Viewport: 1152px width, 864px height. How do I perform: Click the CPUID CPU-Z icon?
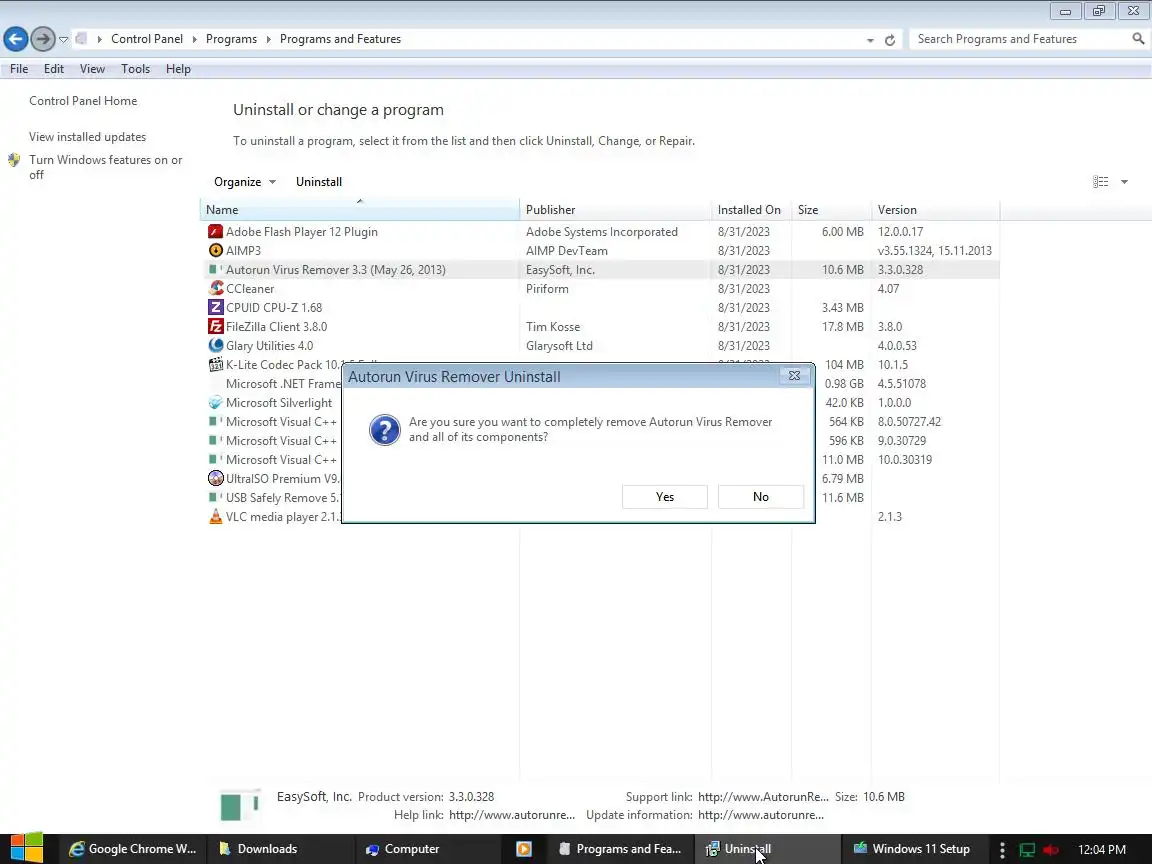215,308
